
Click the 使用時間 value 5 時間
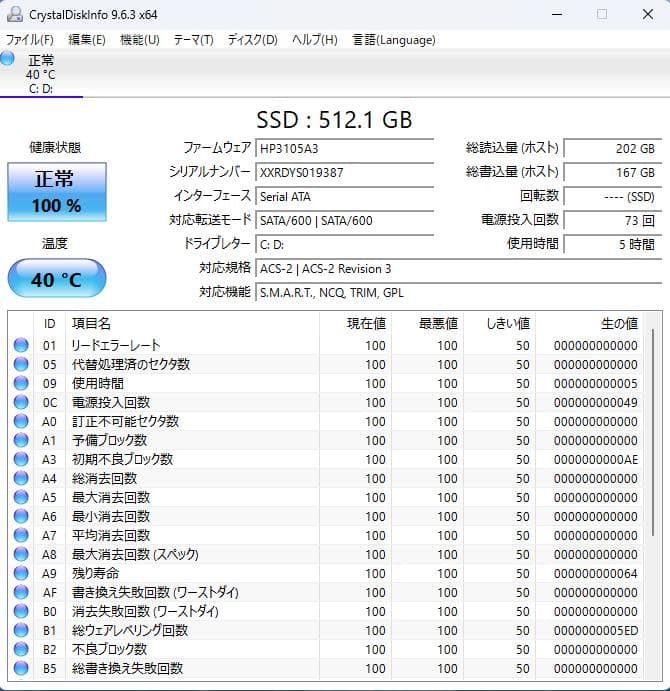pyautogui.click(x=613, y=245)
